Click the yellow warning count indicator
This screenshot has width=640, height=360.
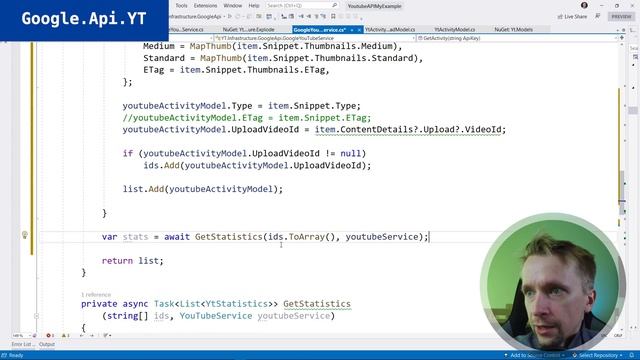click(x=65, y=336)
